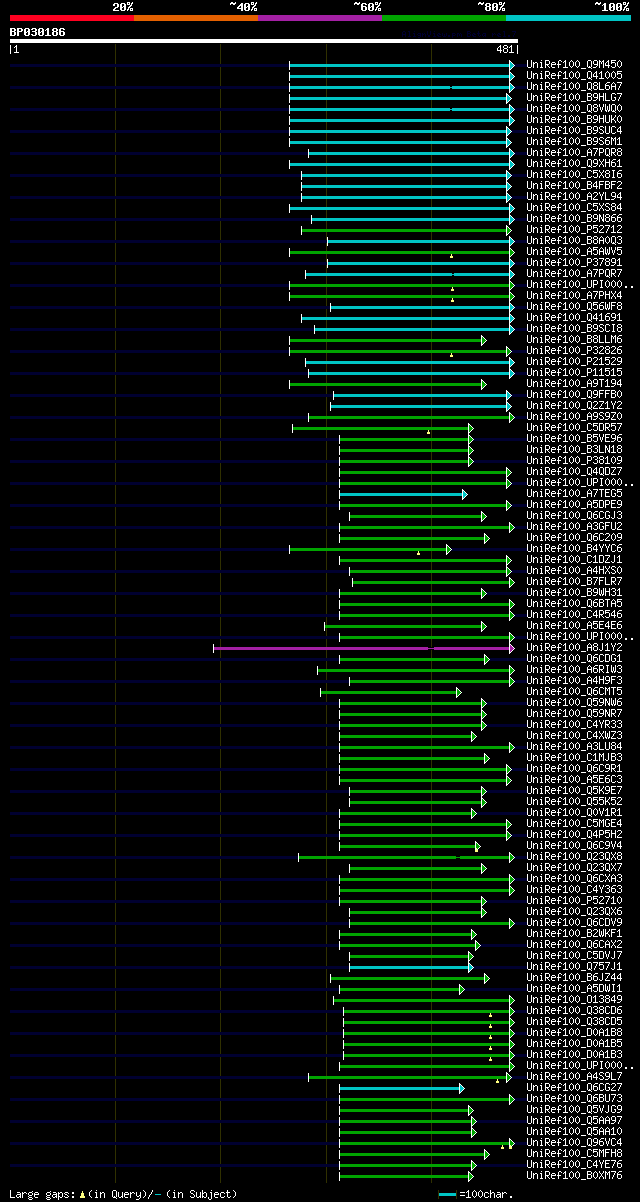Image resolution: width=640 pixels, height=1202 pixels.
Task: Click the purple ~60% legend color bar
Action: pyautogui.click(x=319, y=17)
